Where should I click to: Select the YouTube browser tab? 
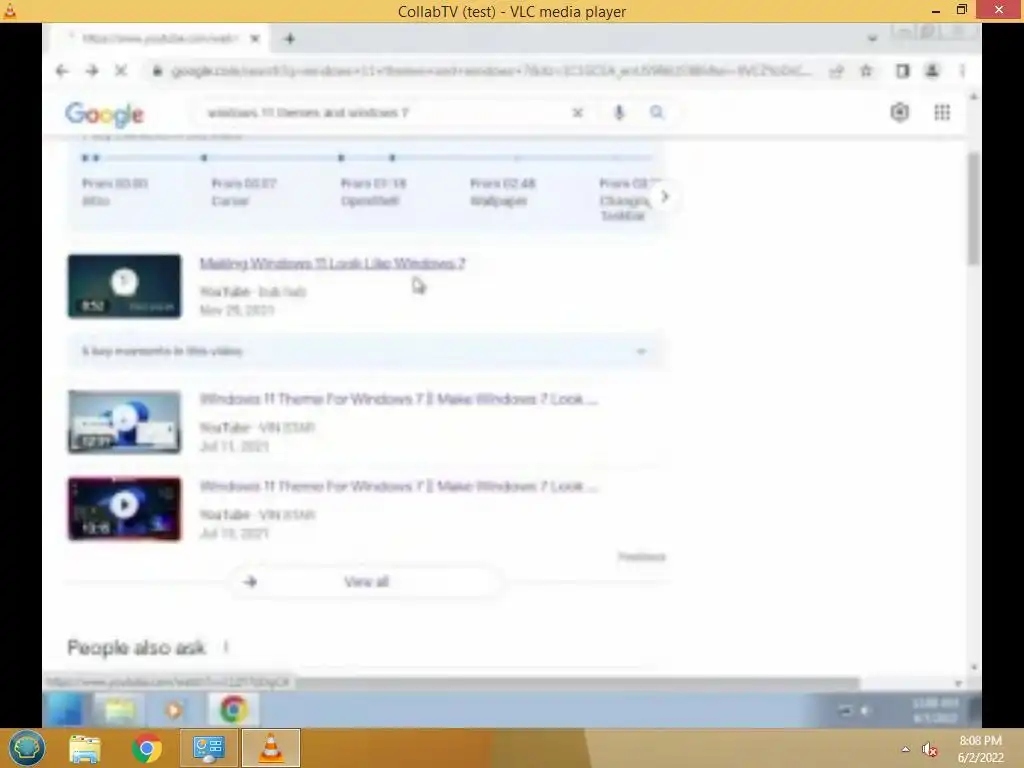tap(161, 39)
